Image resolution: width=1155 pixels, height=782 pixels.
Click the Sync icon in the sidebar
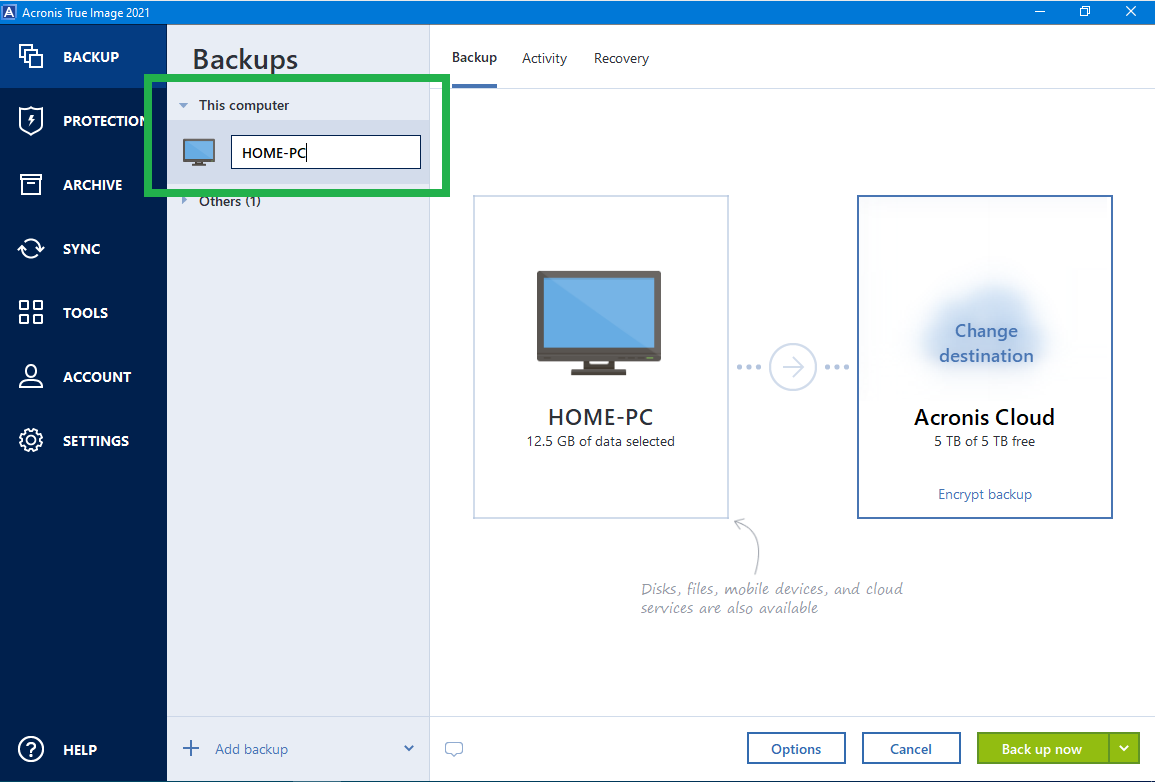point(30,248)
